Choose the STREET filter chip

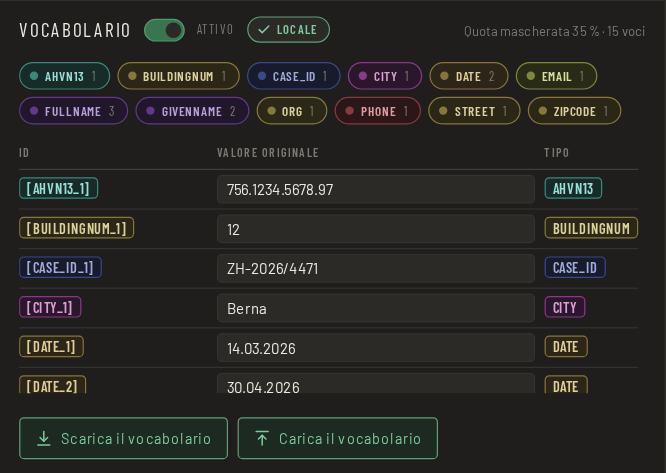[x=474, y=111]
